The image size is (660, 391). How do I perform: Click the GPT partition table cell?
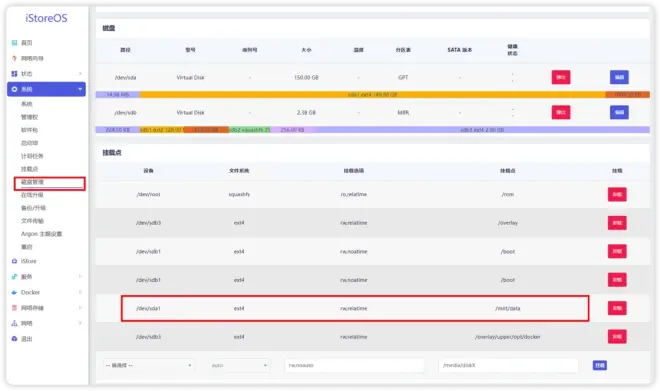point(403,77)
